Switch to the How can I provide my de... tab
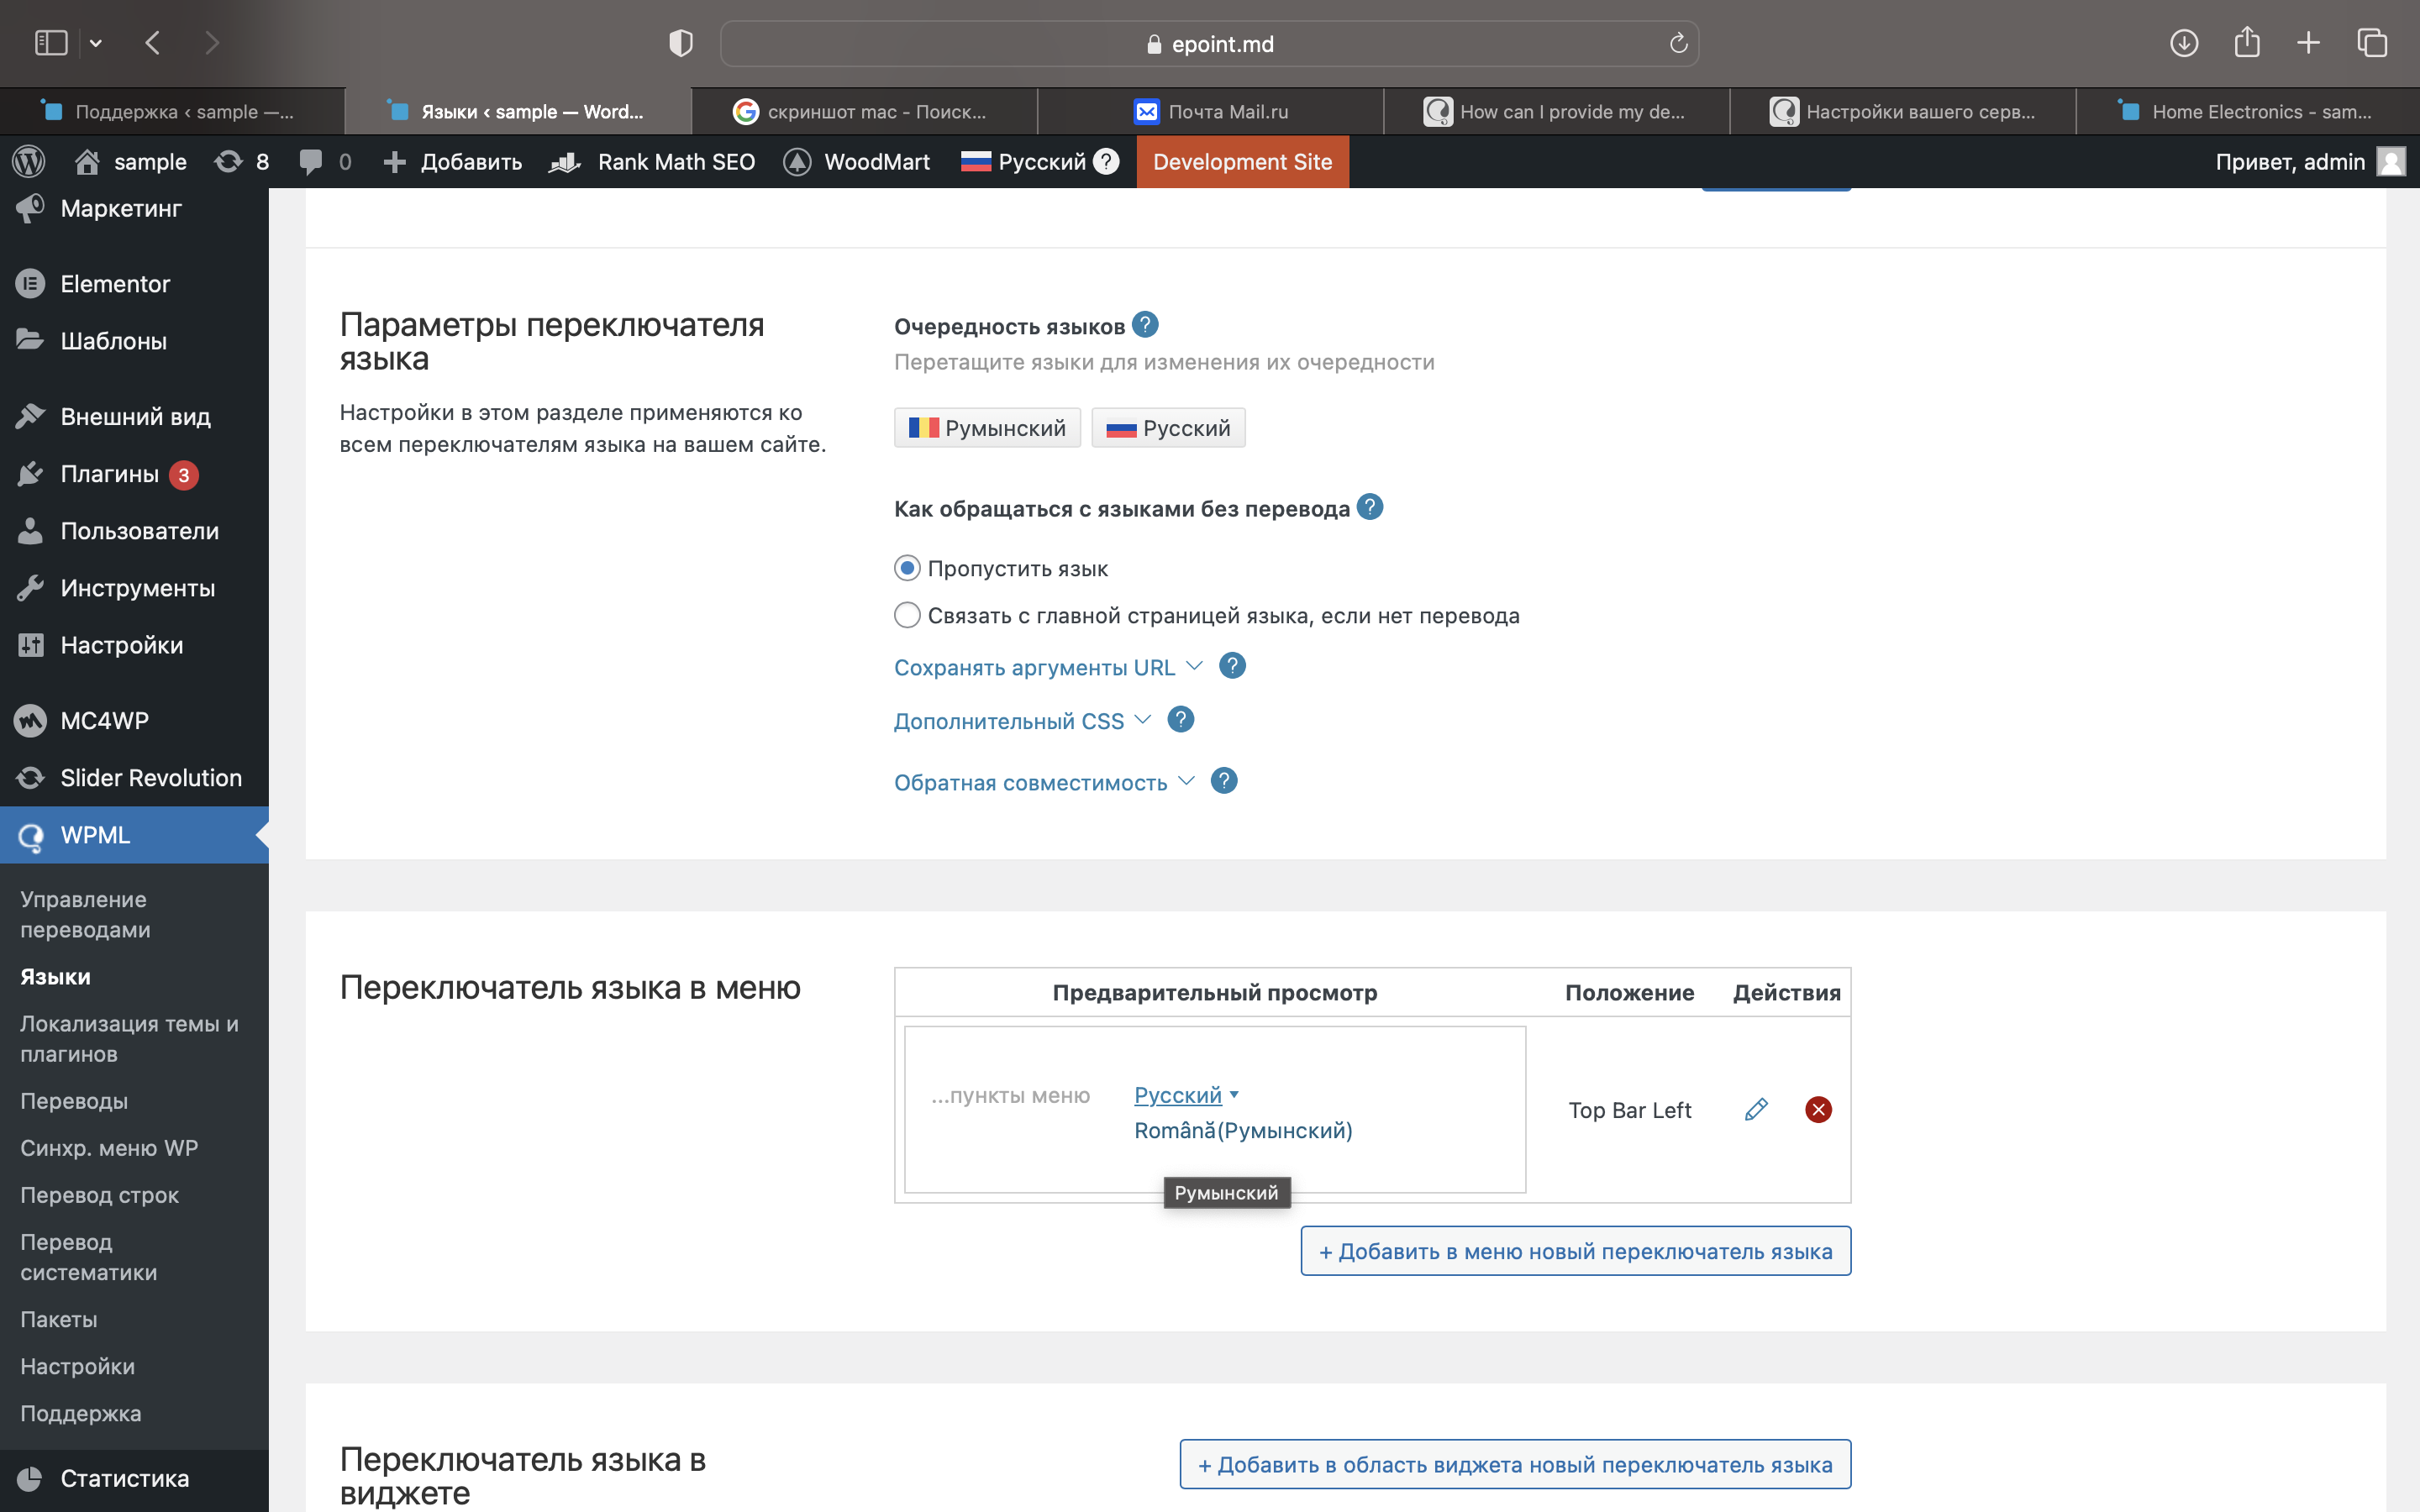This screenshot has width=2420, height=1512. [x=1556, y=112]
